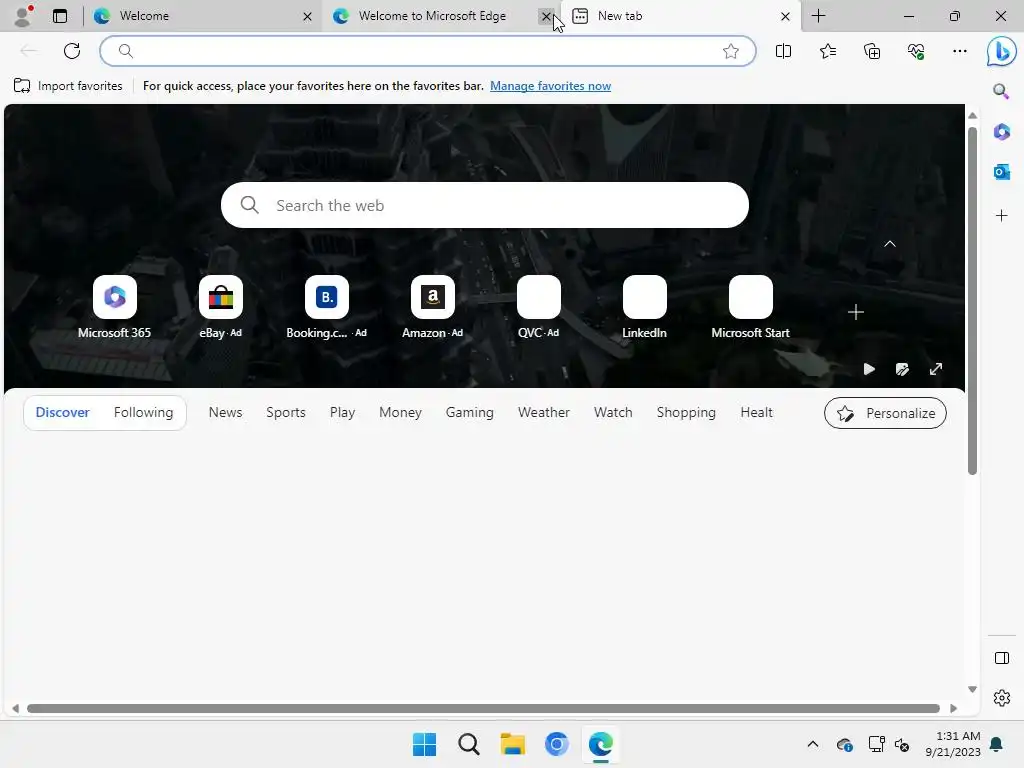Screen dimensions: 1024x768
Task: Toggle the sidebar visibility icon
Action: coord(1002,658)
